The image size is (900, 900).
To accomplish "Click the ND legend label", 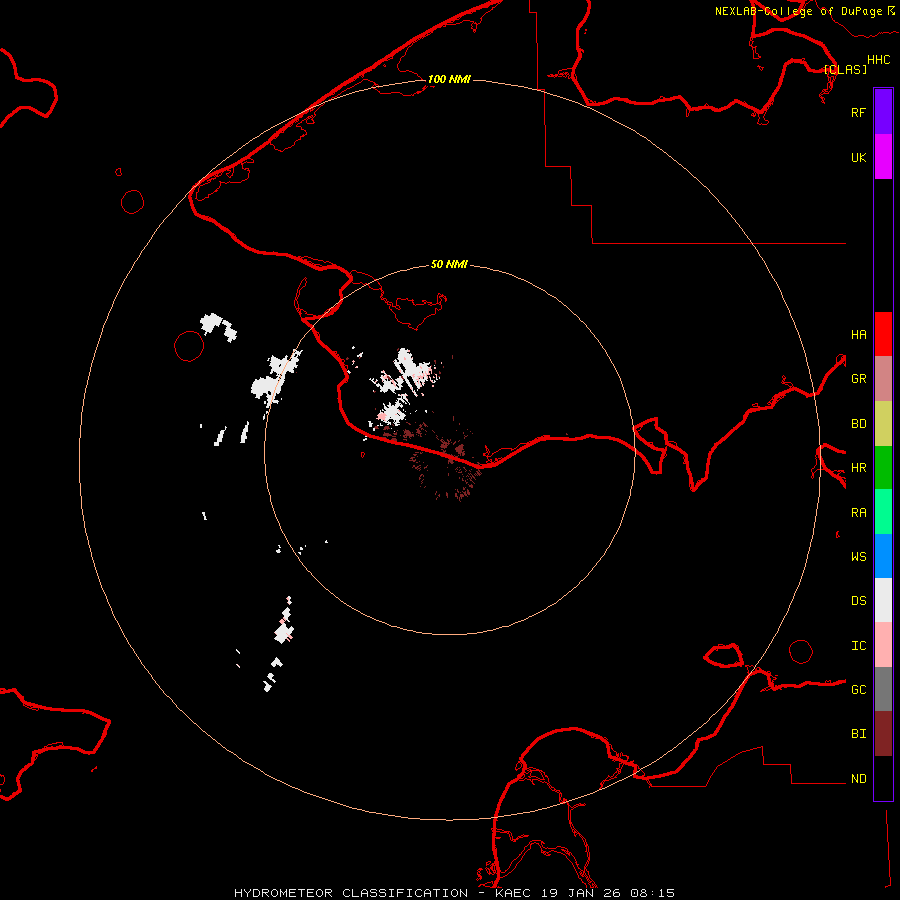I will 858,779.
